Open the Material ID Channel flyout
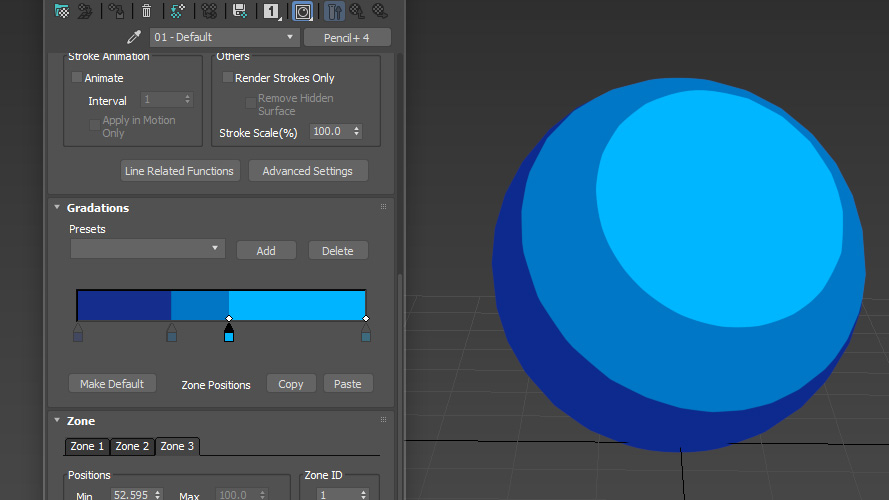Image resolution: width=889 pixels, height=500 pixels. point(272,11)
